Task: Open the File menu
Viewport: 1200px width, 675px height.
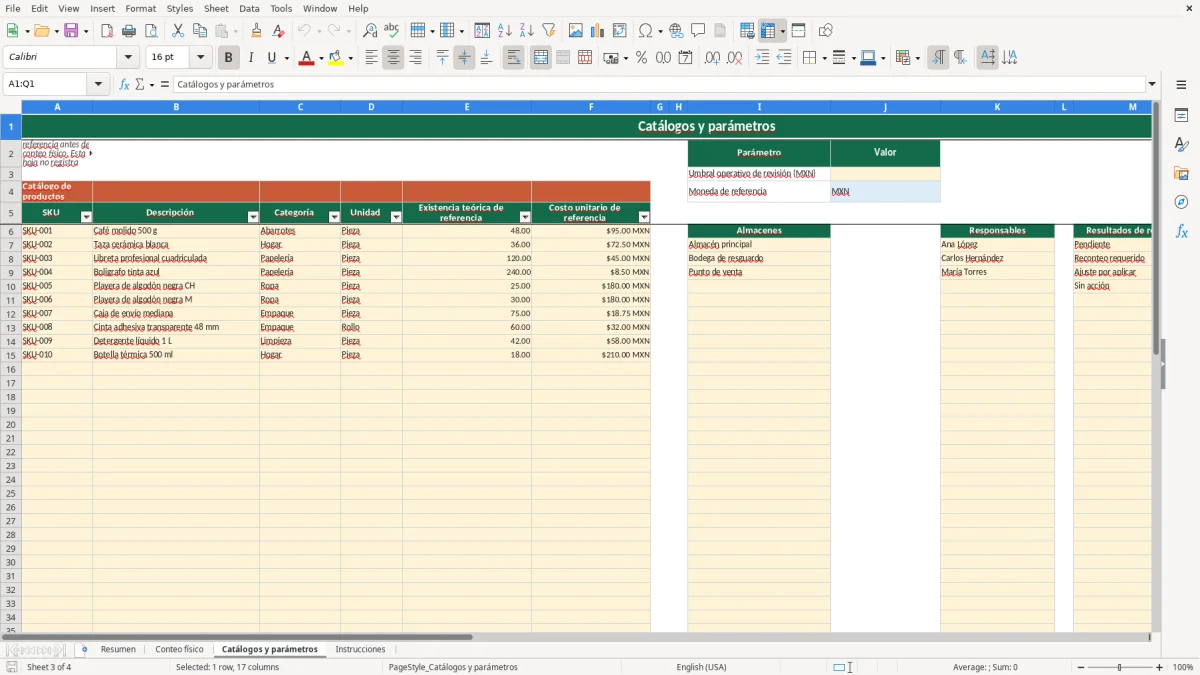Action: [x=13, y=8]
